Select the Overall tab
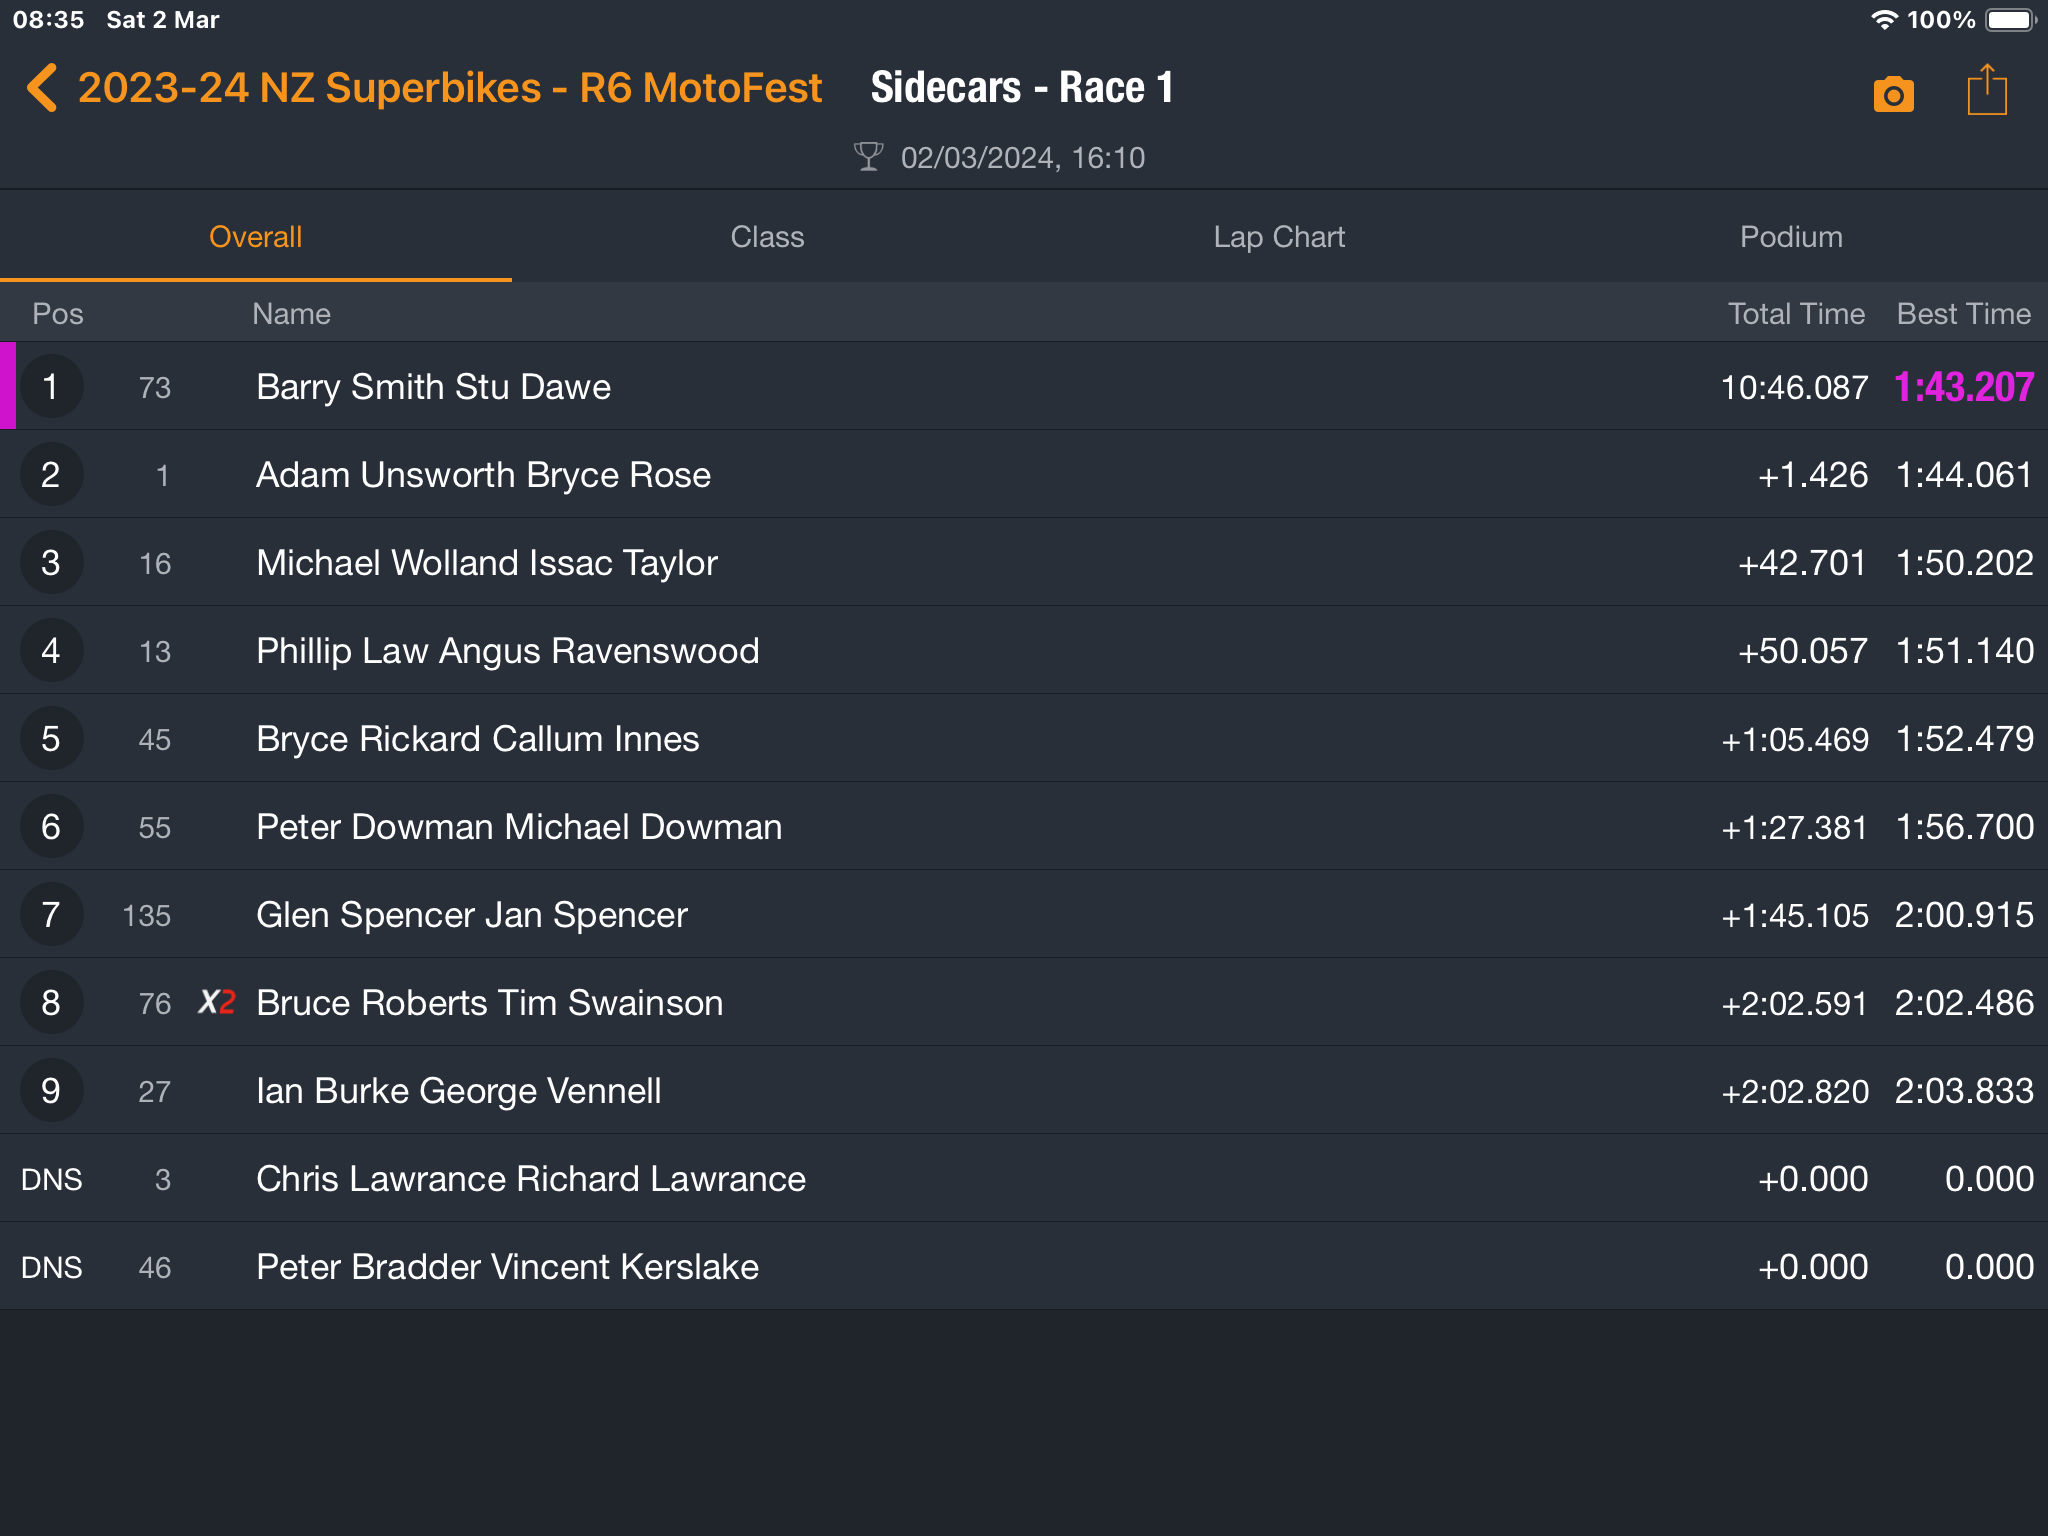 [x=255, y=237]
